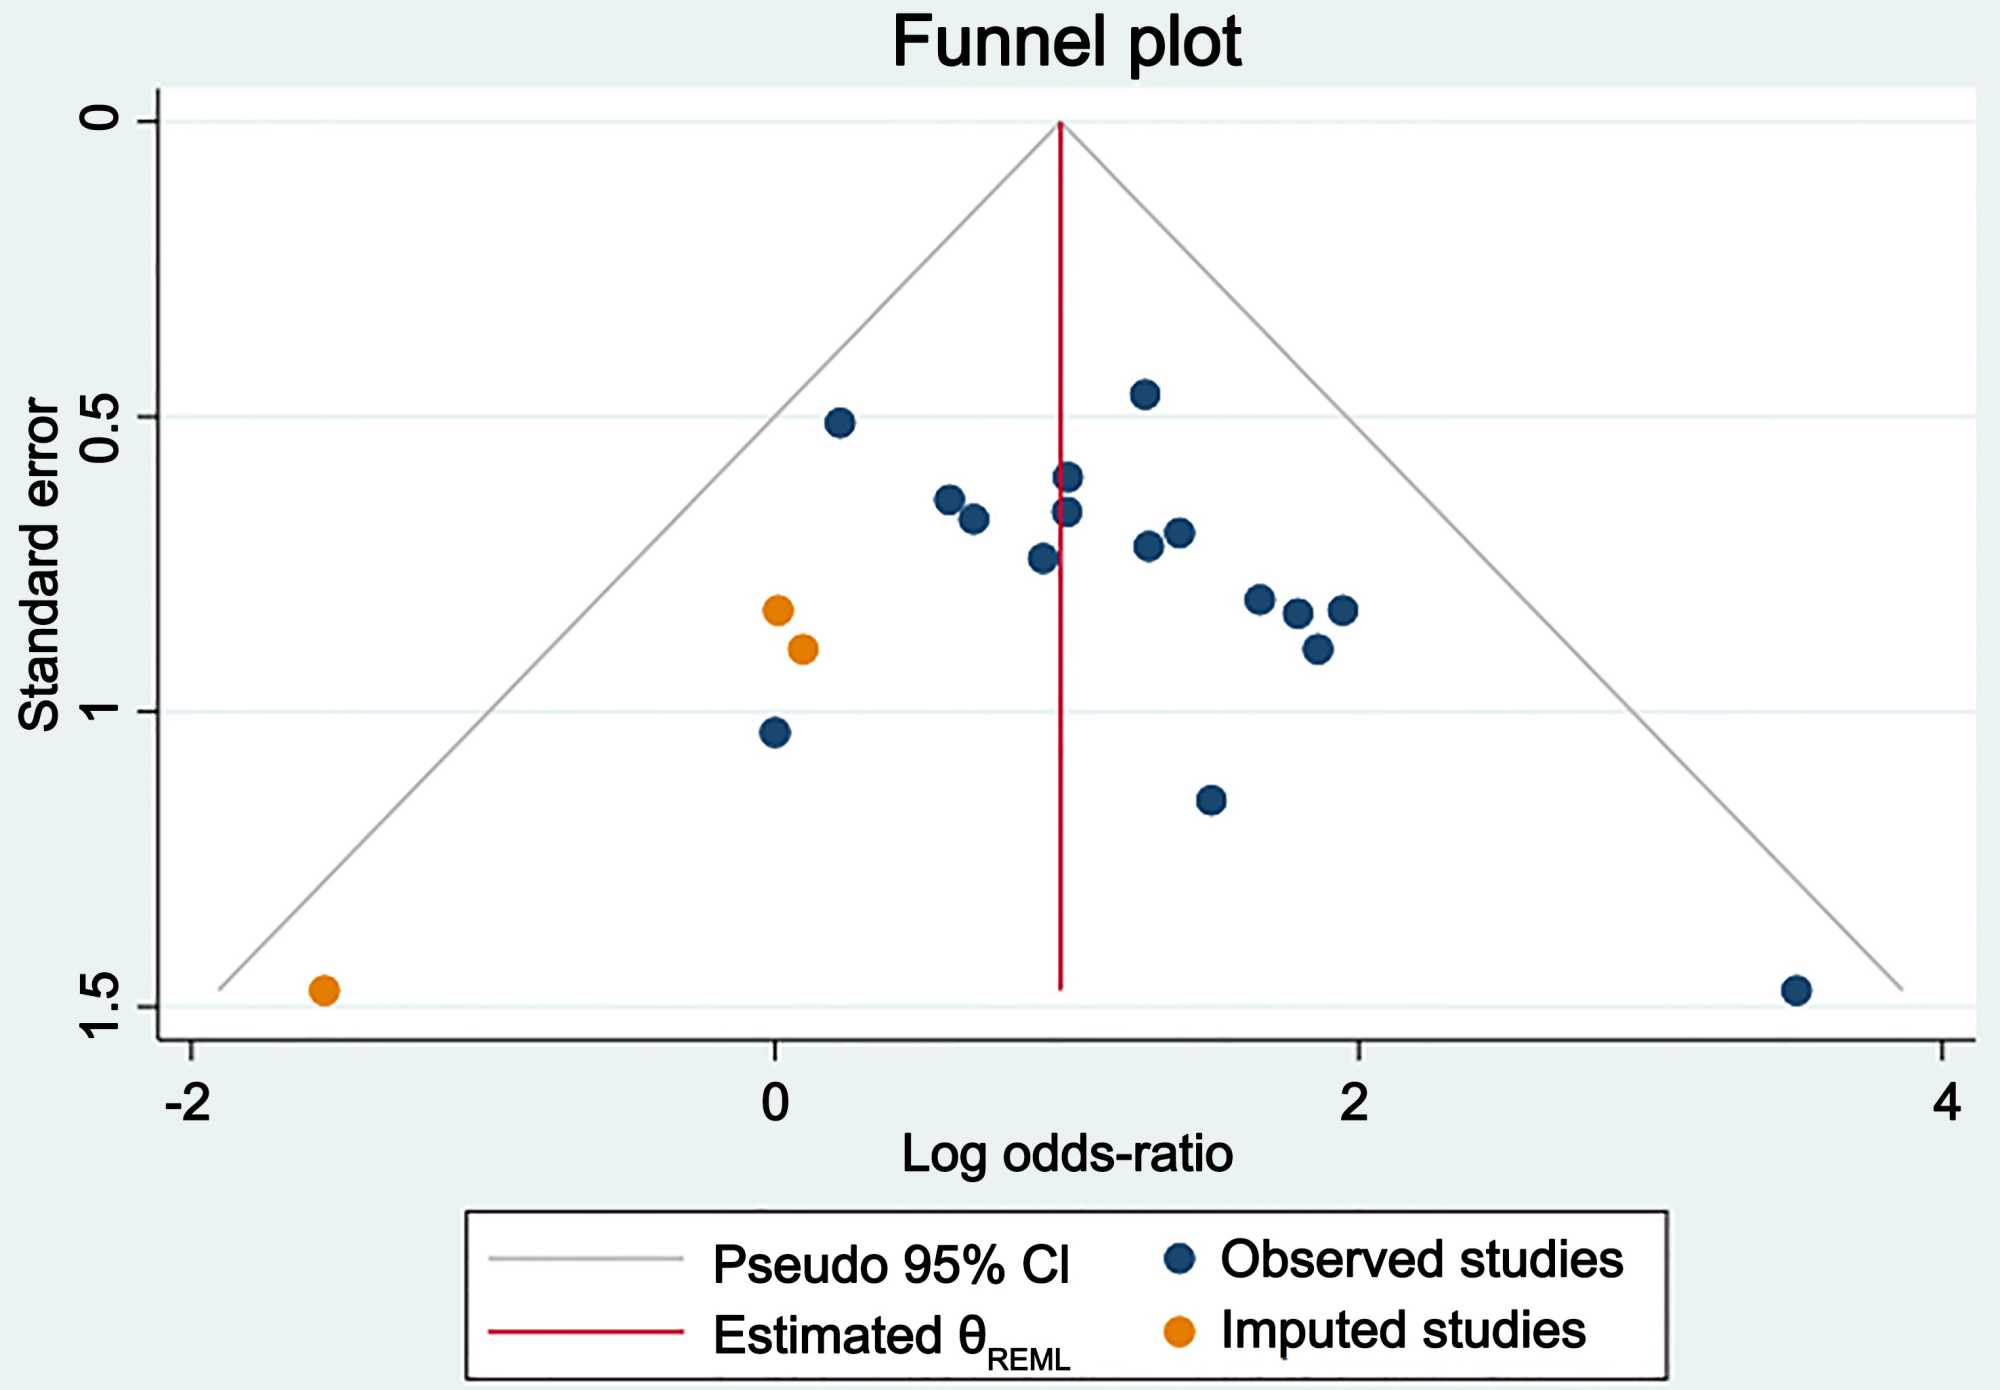The image size is (2000, 1390).
Task: Select the 'Funnel plot' chart title
Action: [1066, 42]
